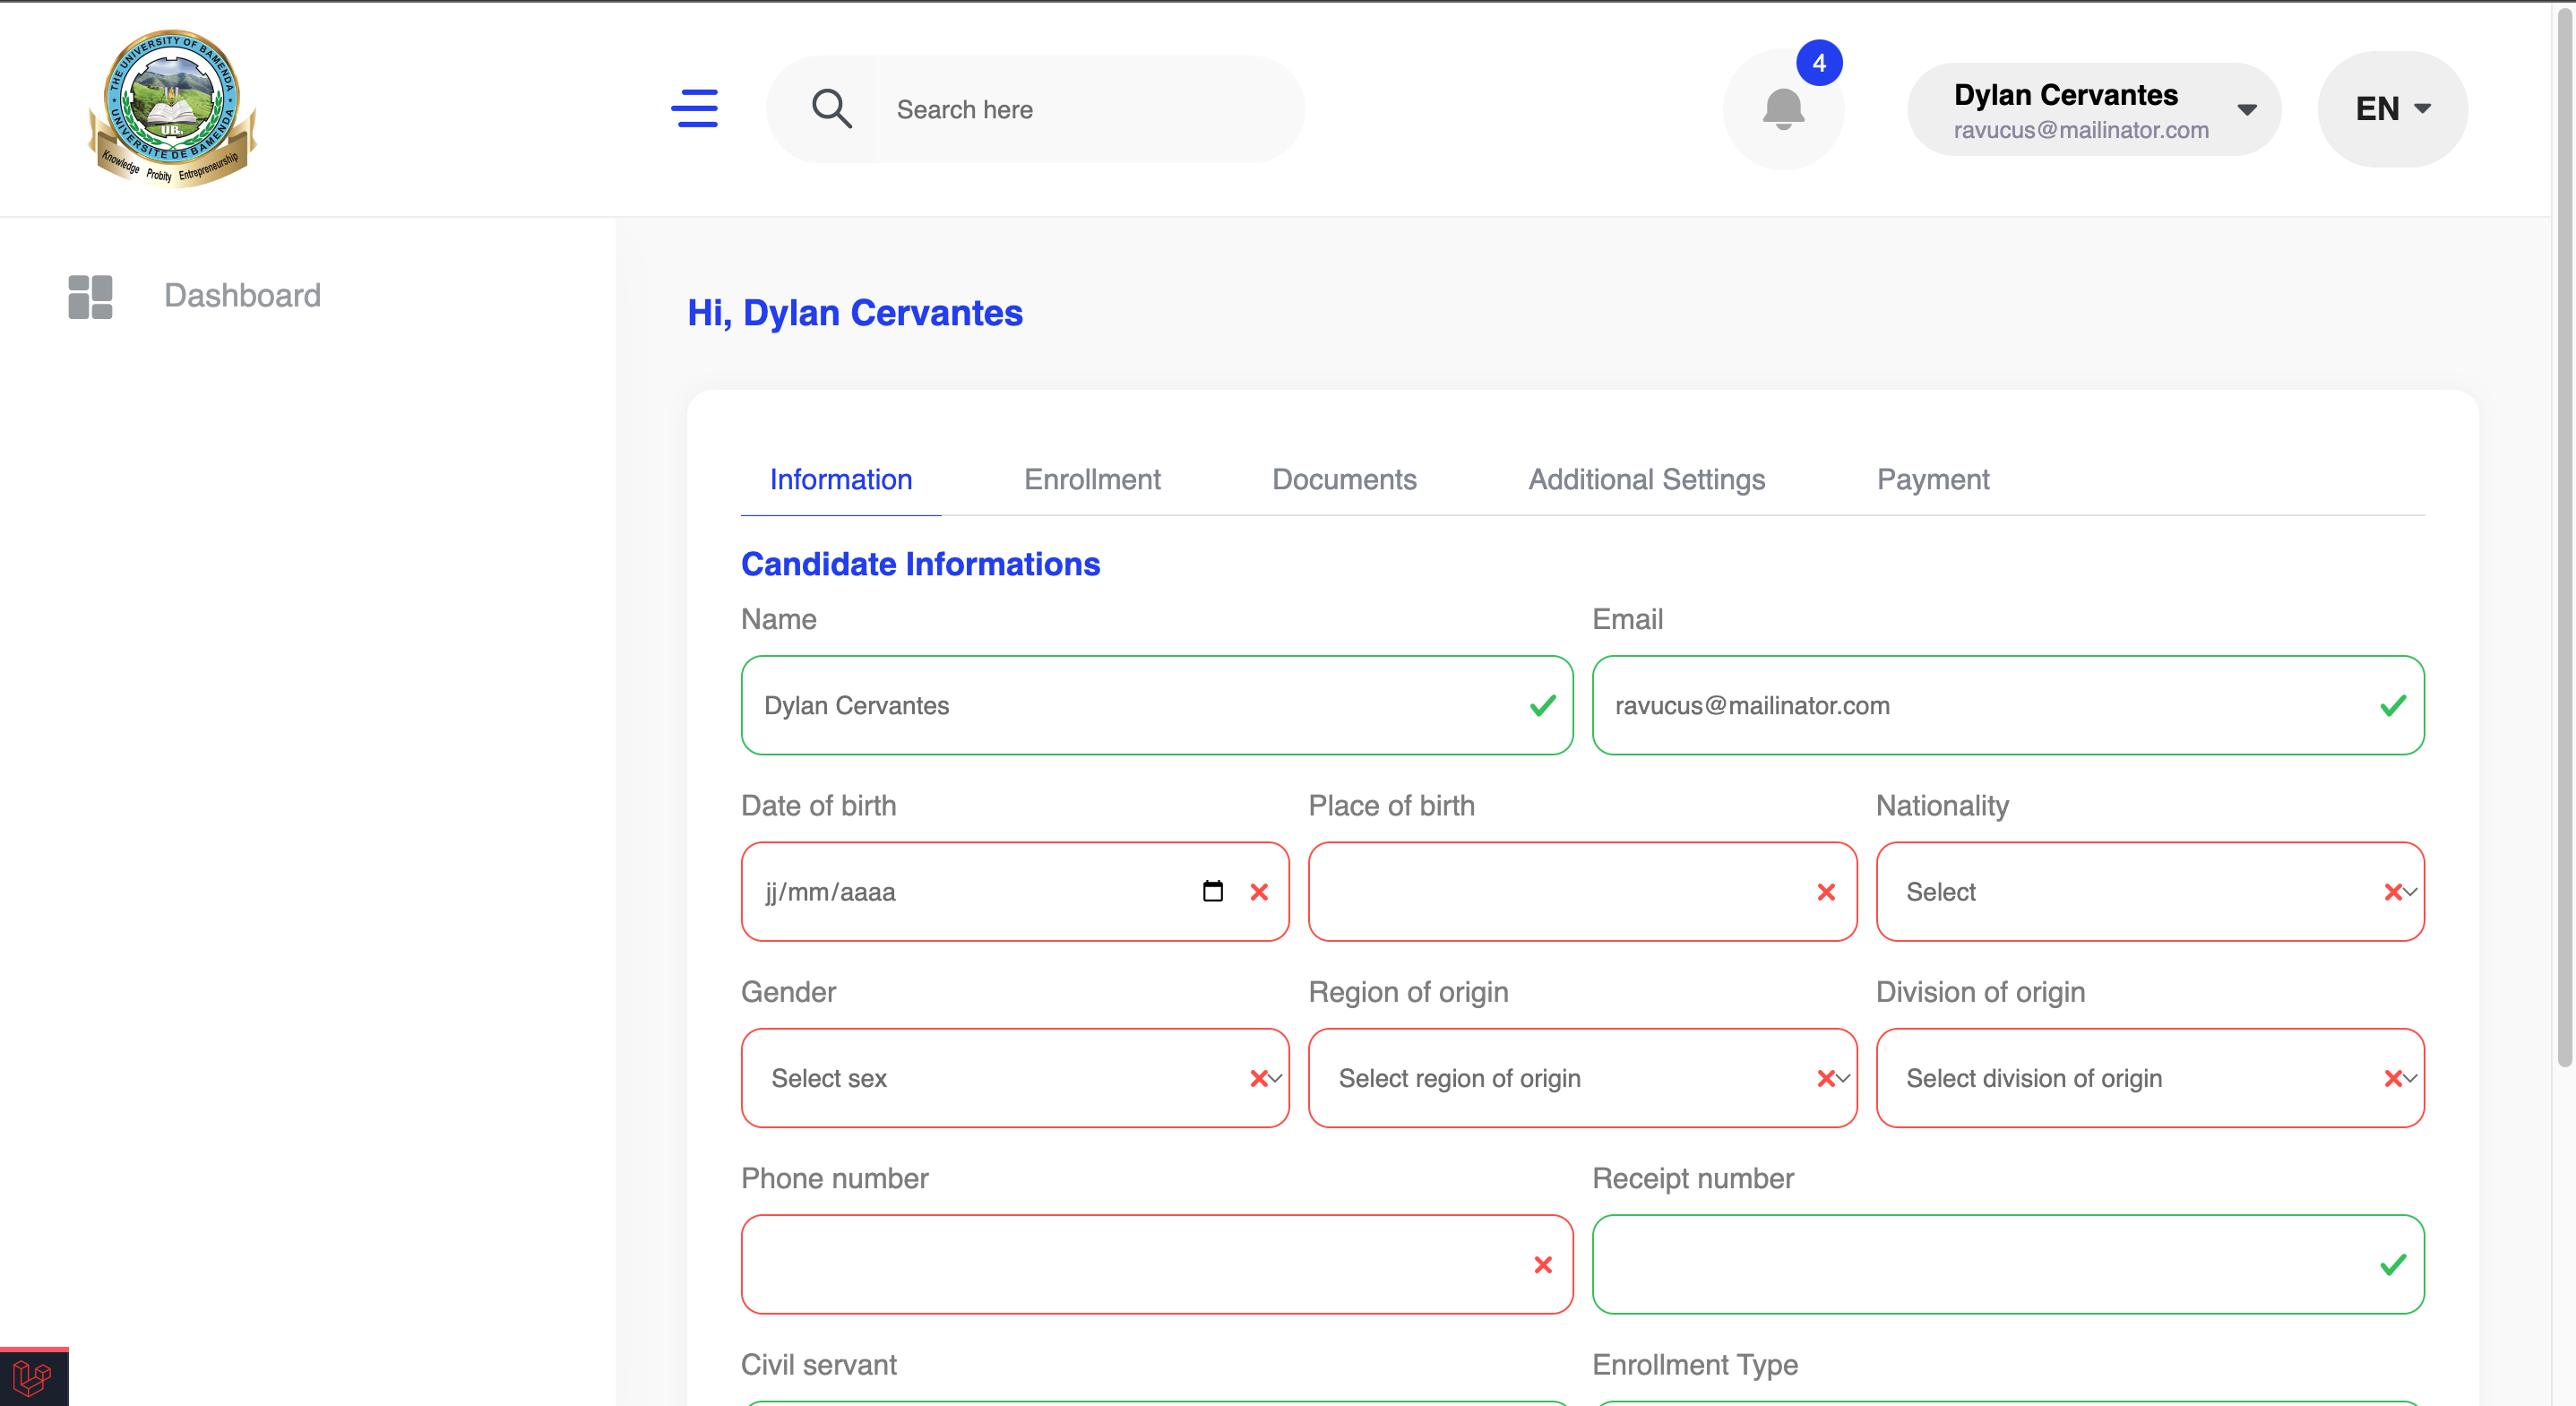Click the red X in Place of birth field

tap(1826, 892)
